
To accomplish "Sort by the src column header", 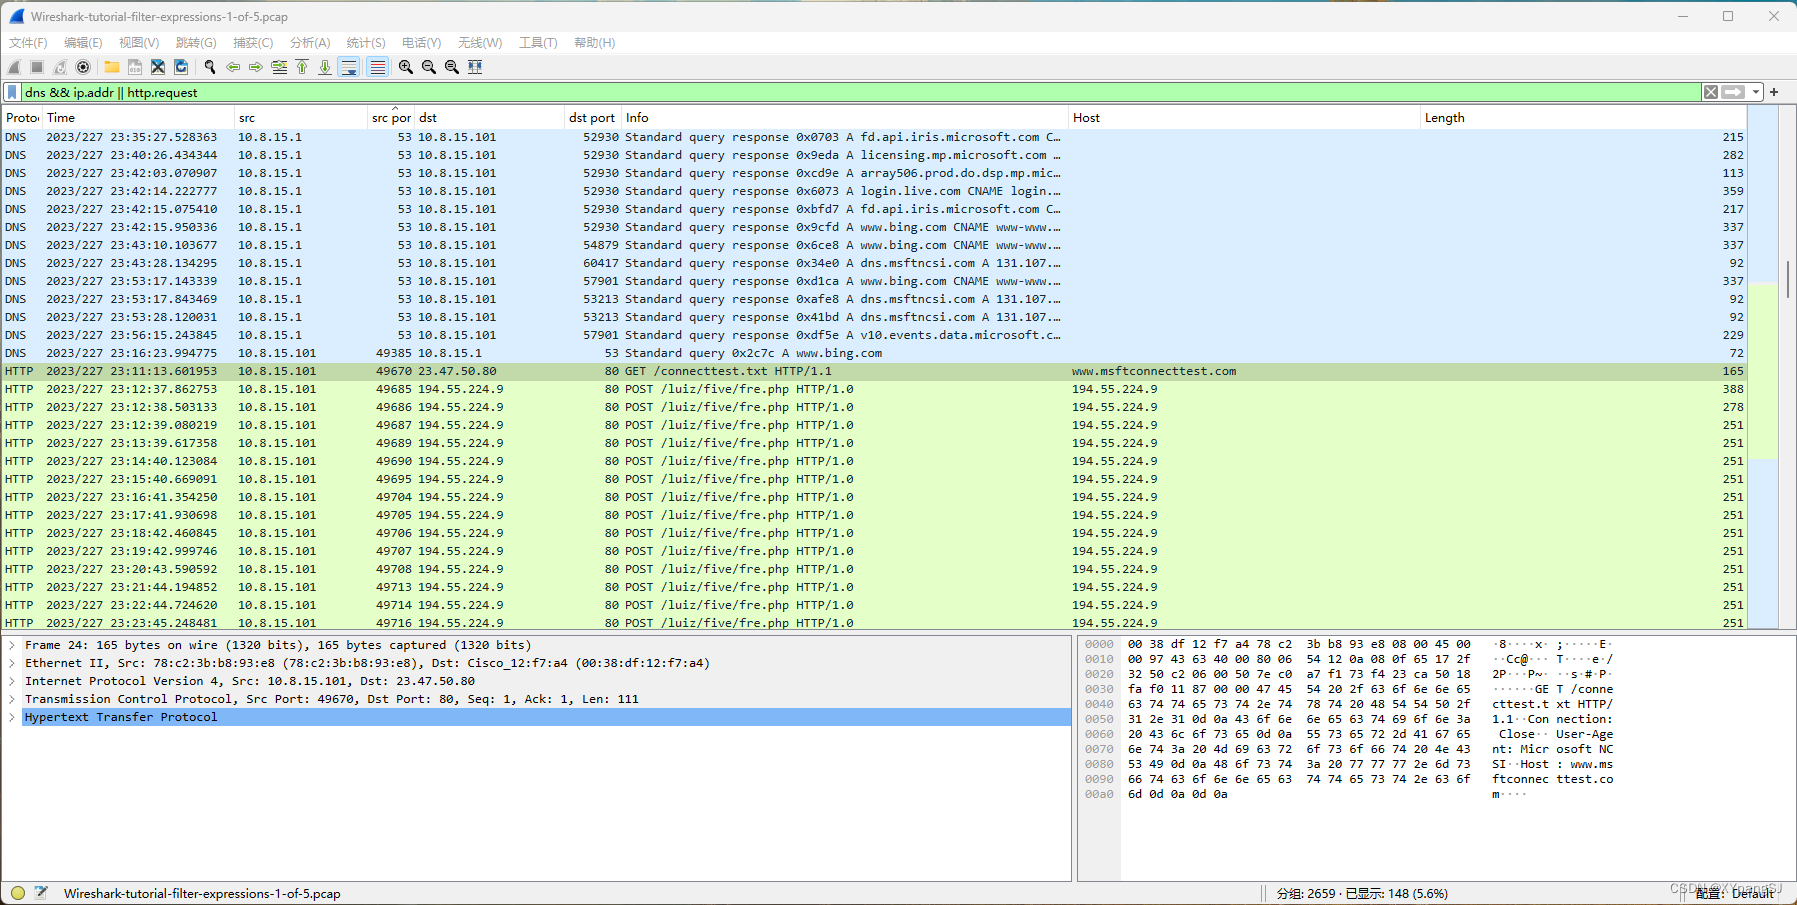I will coord(301,117).
